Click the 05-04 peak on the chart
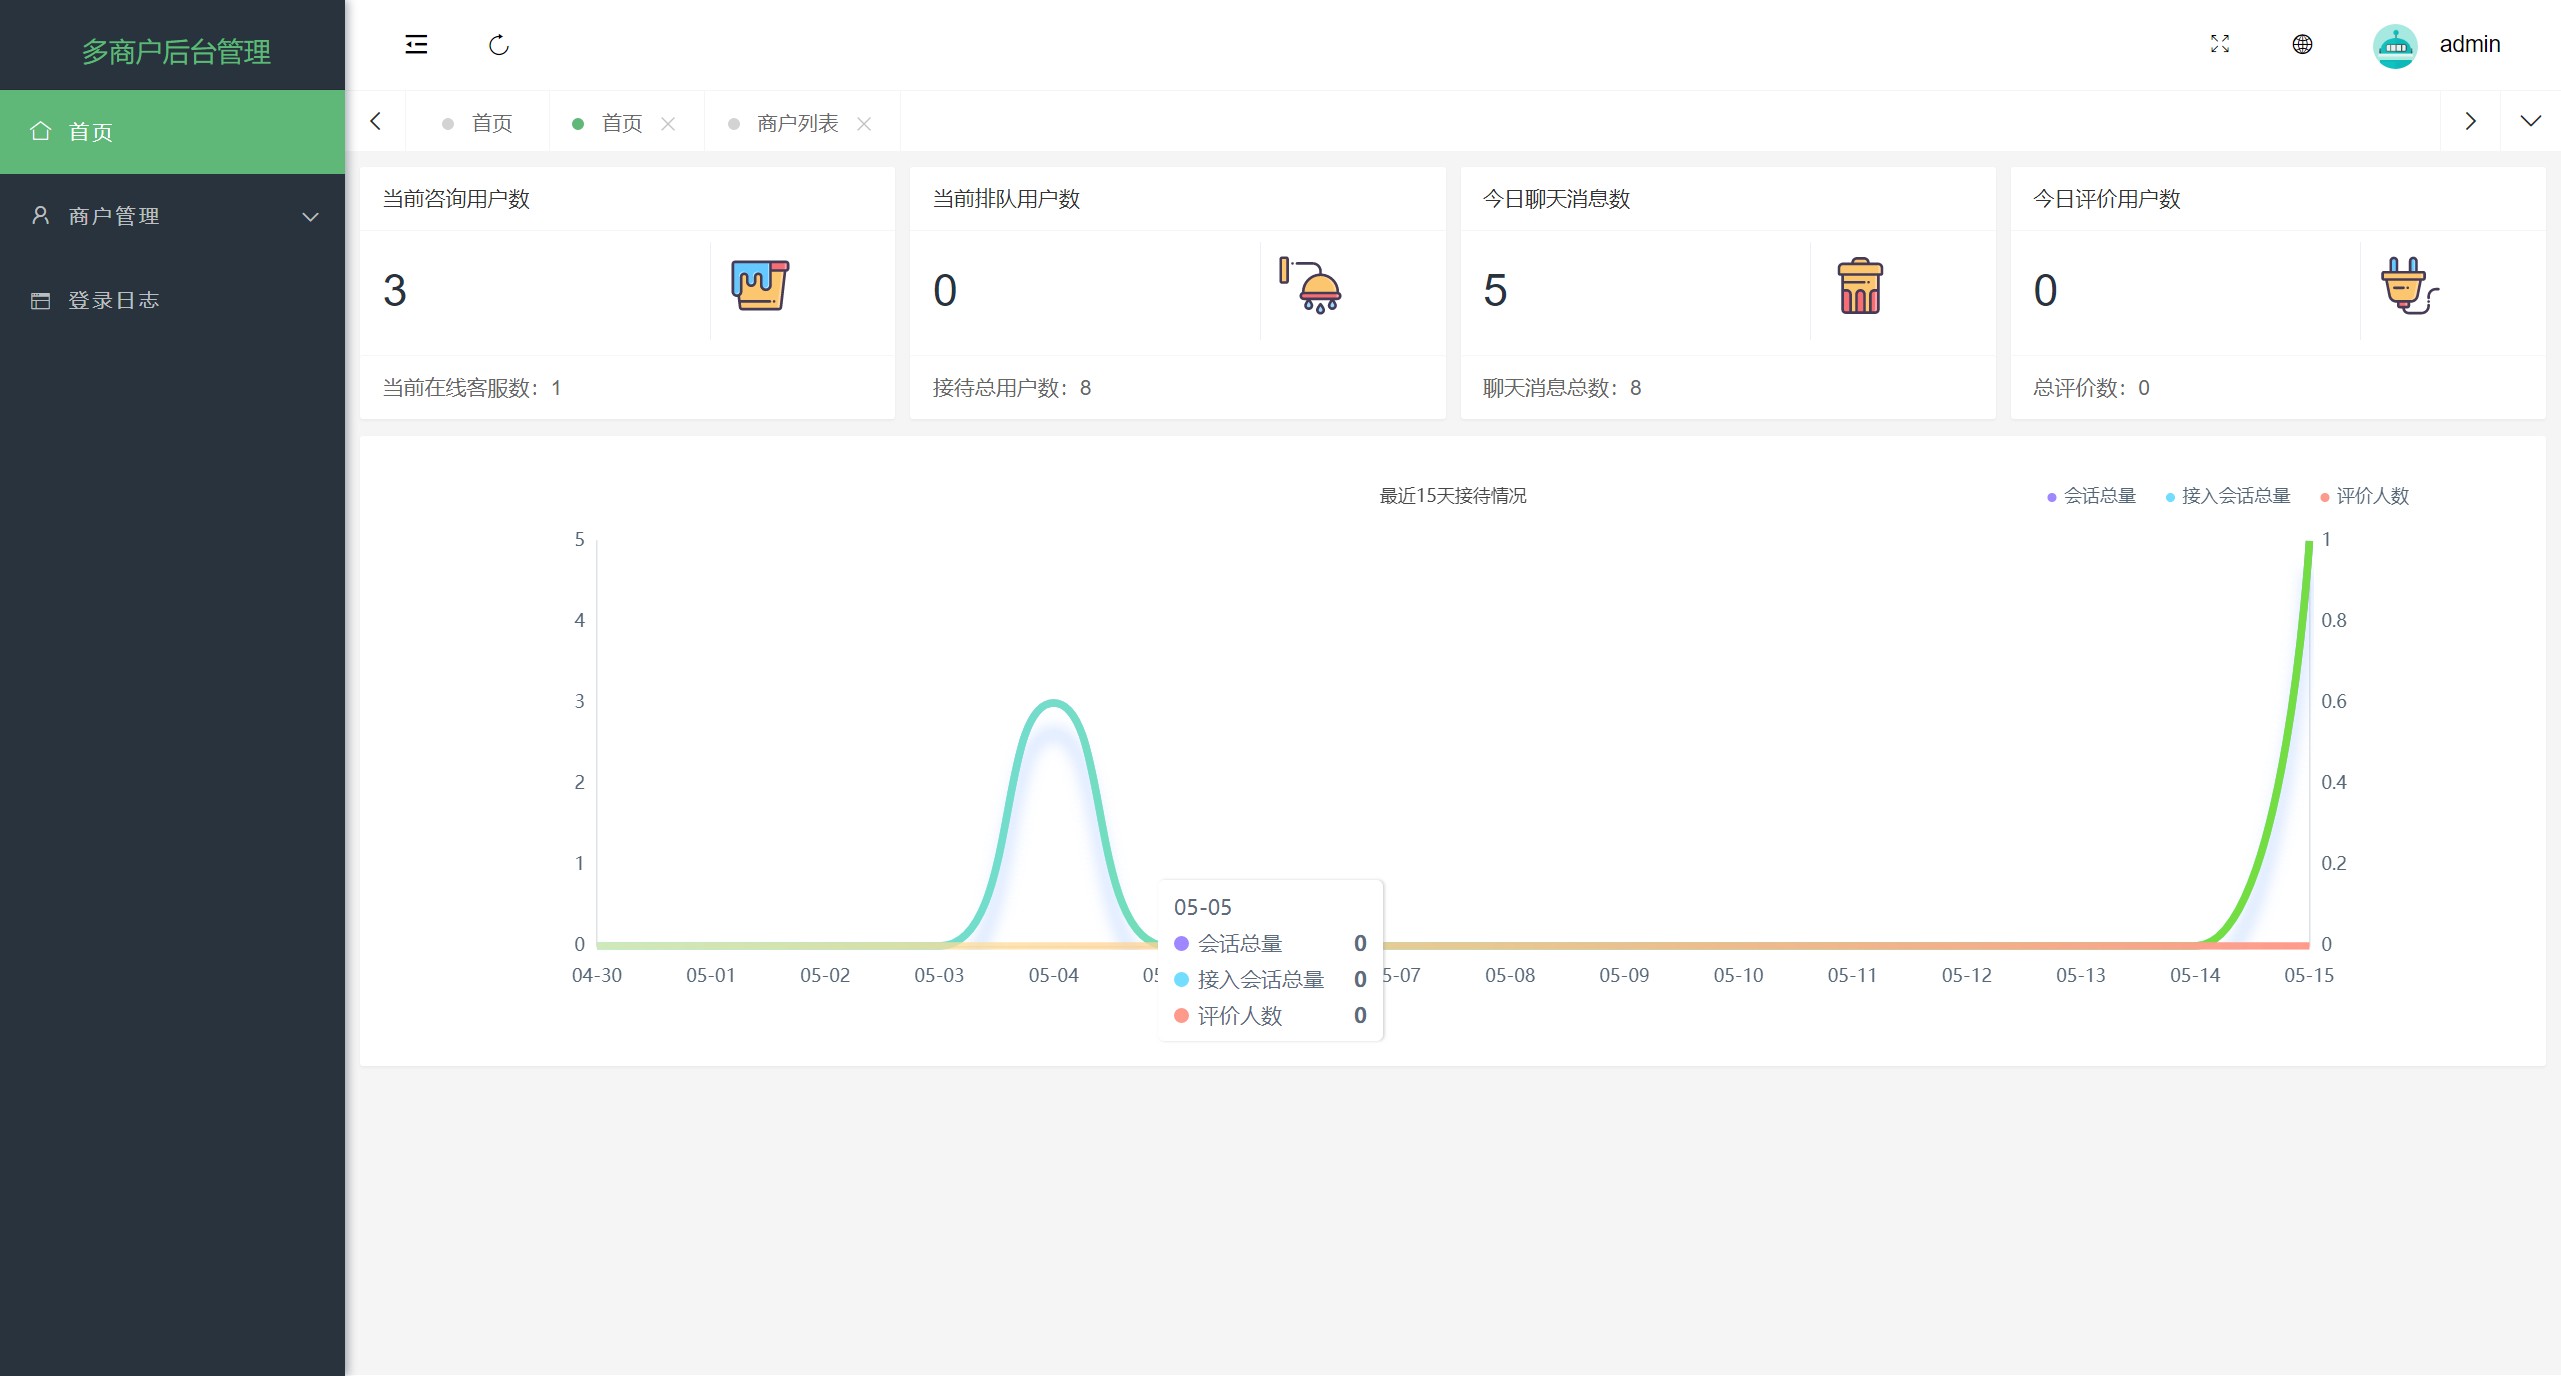This screenshot has height=1376, width=2561. (x=1053, y=703)
